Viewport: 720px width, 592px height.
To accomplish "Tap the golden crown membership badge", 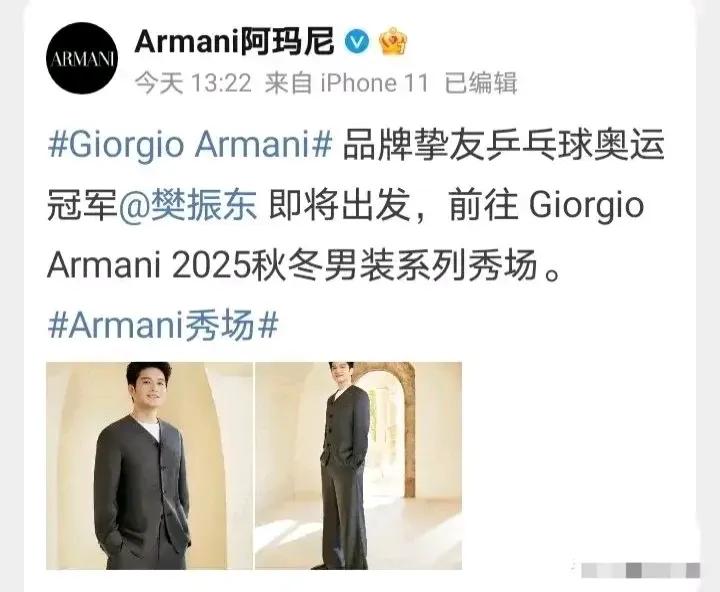I will click(393, 41).
